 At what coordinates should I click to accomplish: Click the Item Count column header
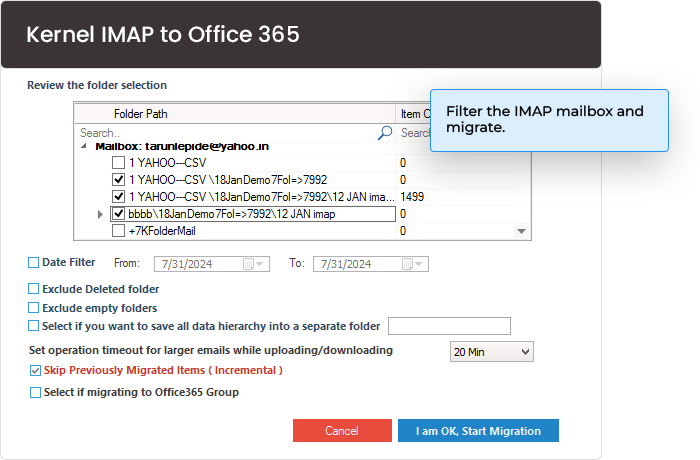pyautogui.click(x=413, y=114)
